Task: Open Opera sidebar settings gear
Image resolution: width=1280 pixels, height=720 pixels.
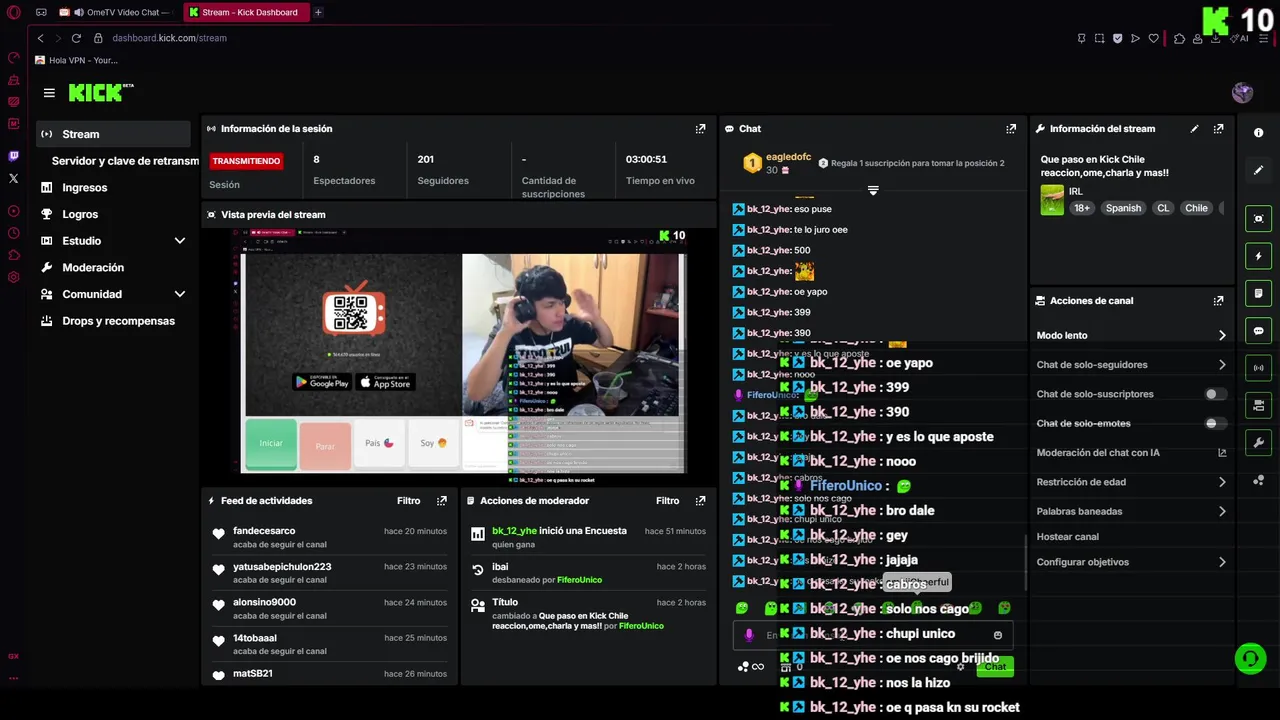Action: (x=13, y=277)
